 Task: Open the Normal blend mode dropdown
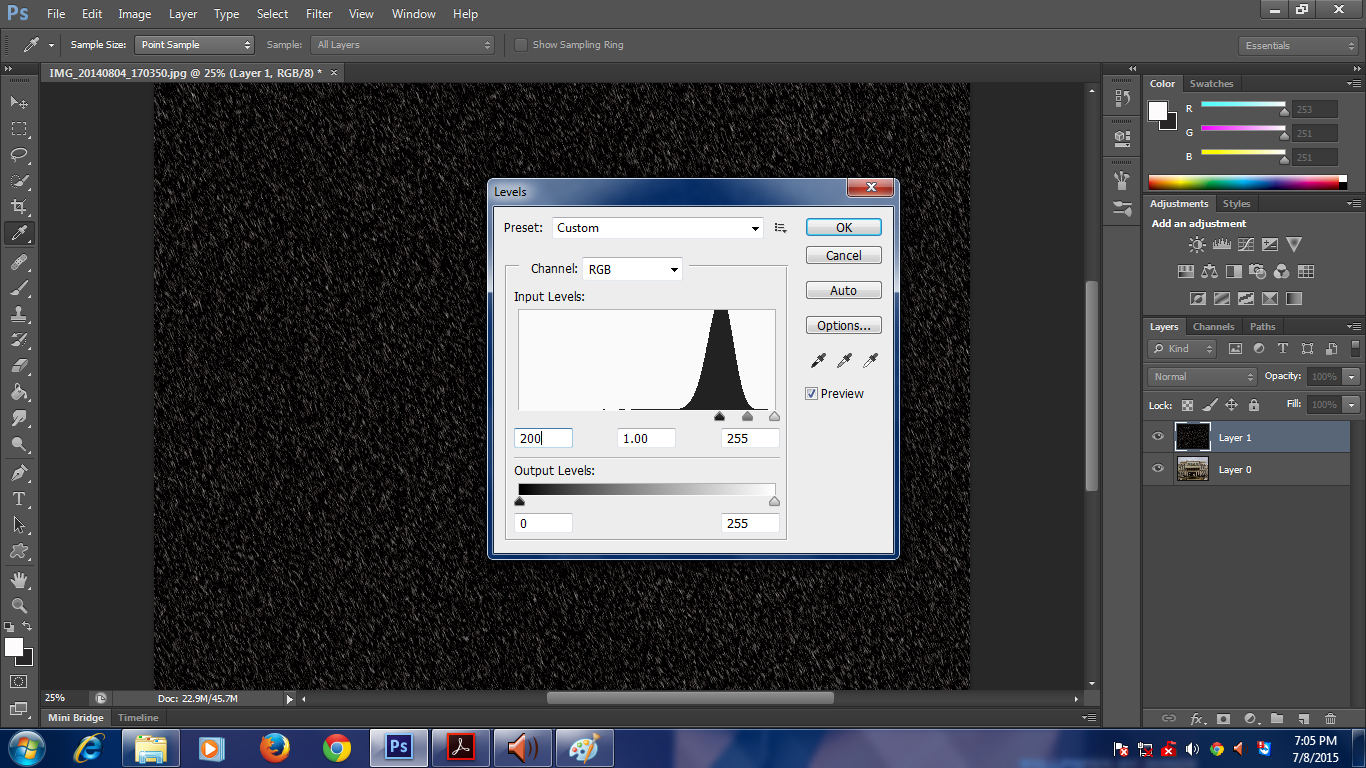1202,377
